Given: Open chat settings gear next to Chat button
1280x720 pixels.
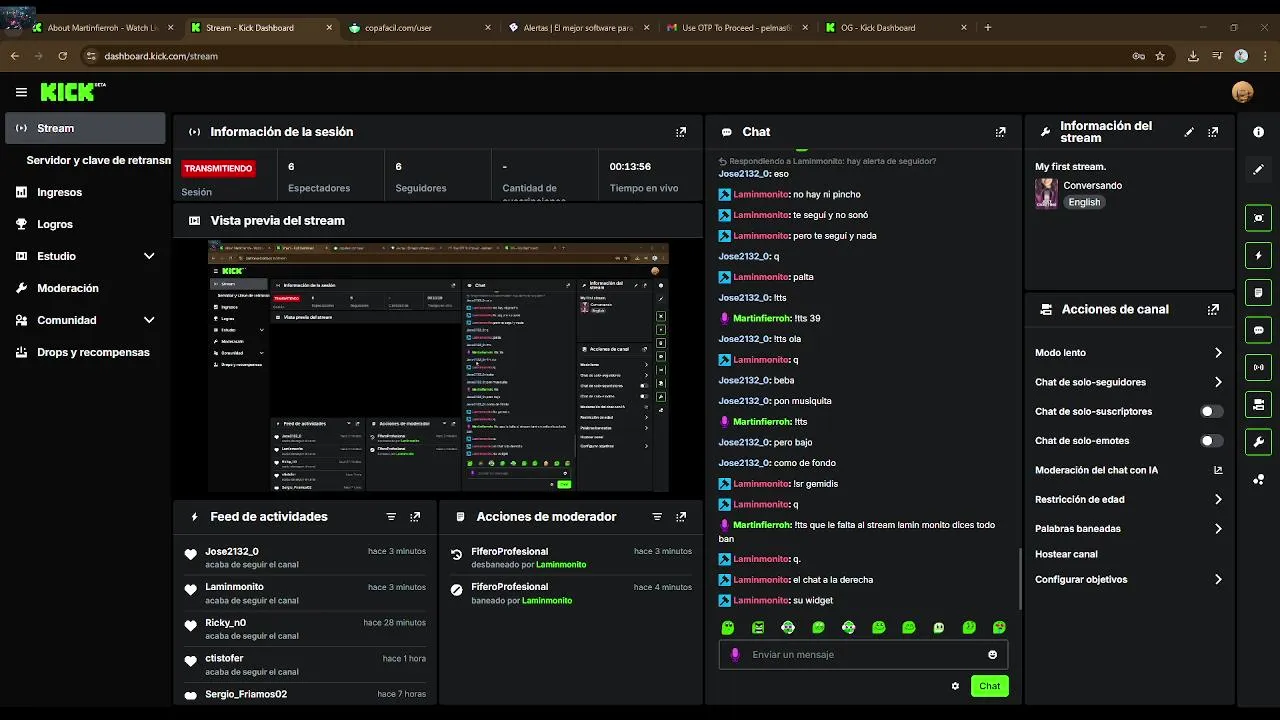Looking at the screenshot, I should [955, 686].
